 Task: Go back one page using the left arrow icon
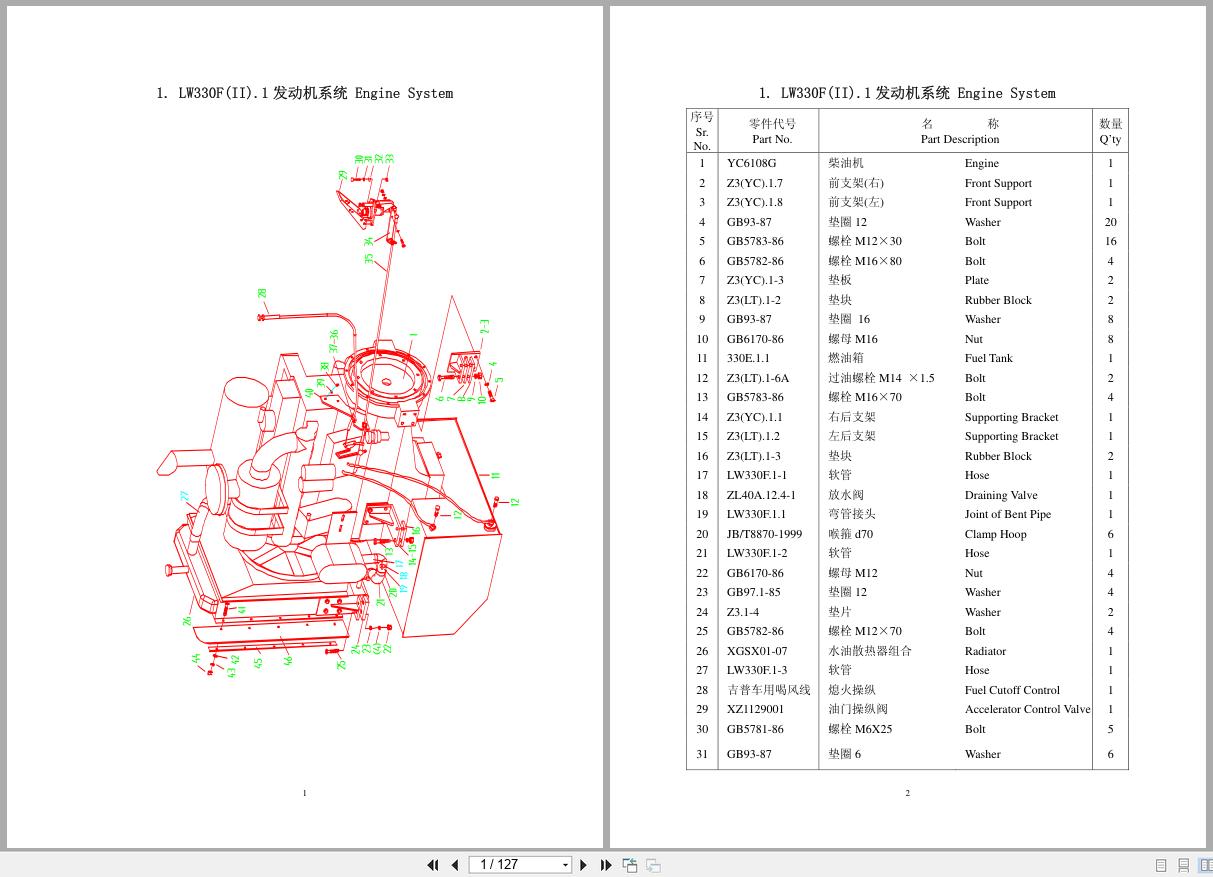click(x=455, y=864)
